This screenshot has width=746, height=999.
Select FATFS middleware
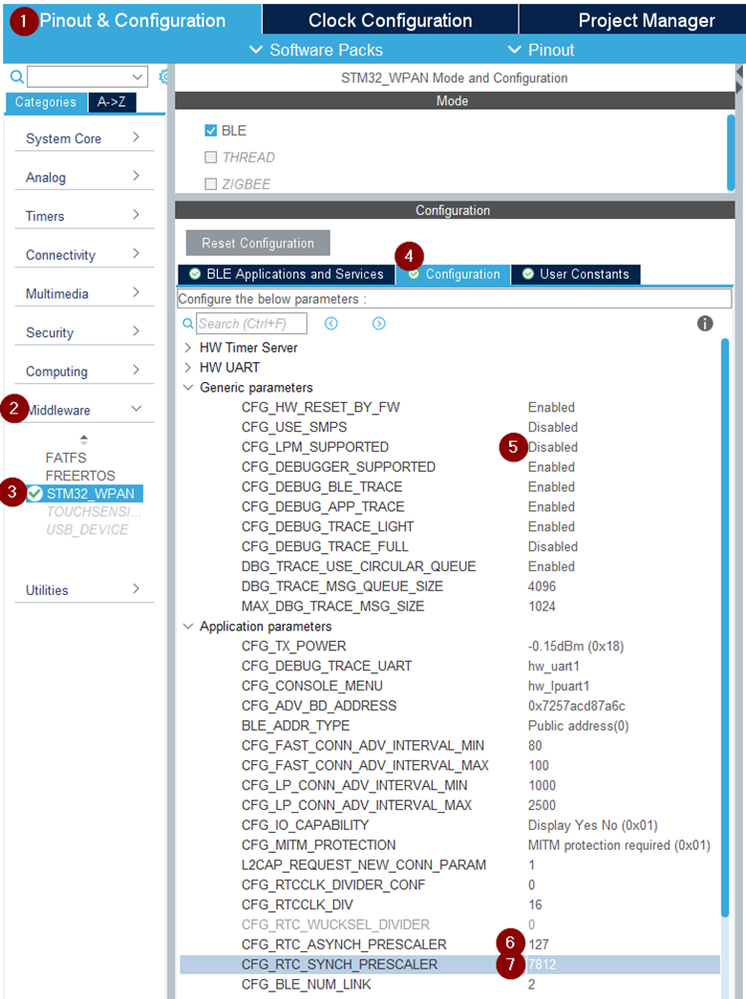[66, 458]
